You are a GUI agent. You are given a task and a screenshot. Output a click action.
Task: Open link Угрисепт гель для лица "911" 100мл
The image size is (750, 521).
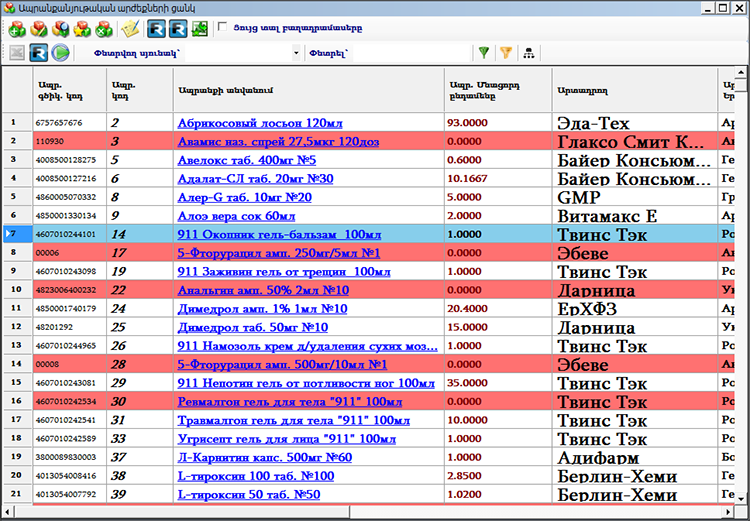coord(287,439)
